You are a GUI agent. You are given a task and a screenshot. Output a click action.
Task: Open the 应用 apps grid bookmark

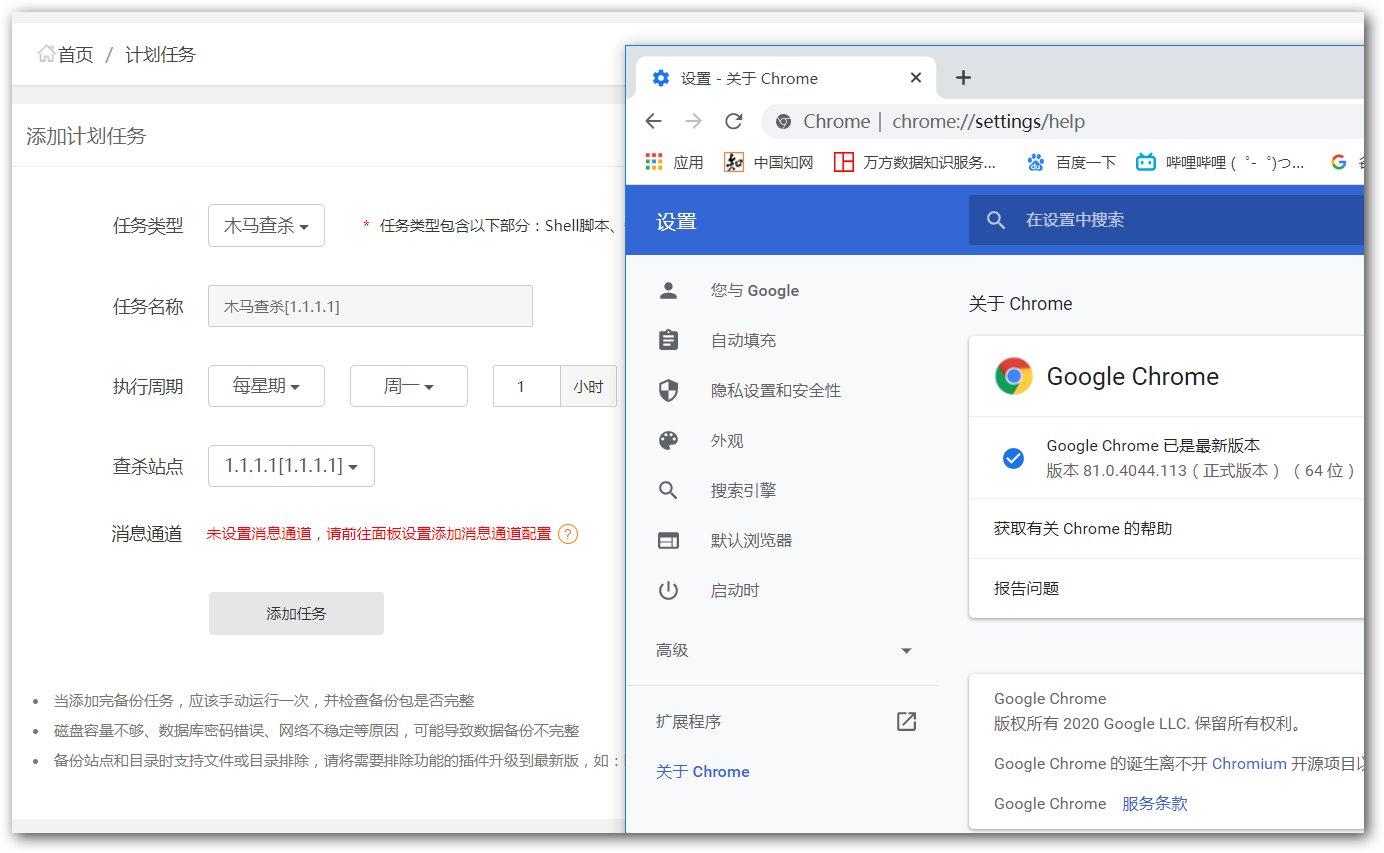pyautogui.click(x=674, y=162)
